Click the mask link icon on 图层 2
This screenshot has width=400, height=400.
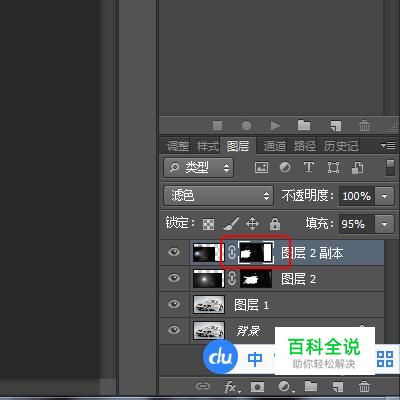(232, 279)
